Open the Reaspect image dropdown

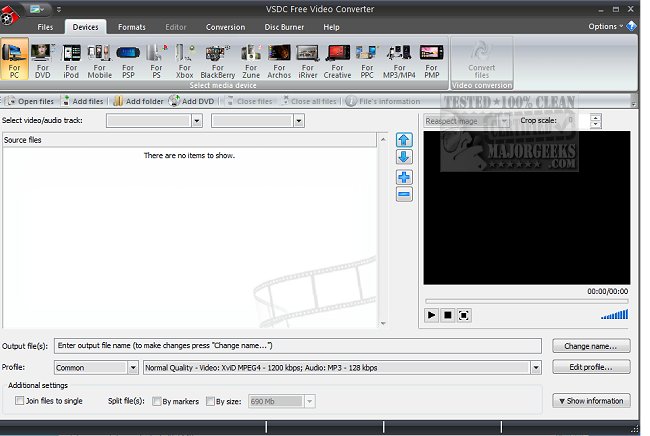pyautogui.click(x=504, y=121)
